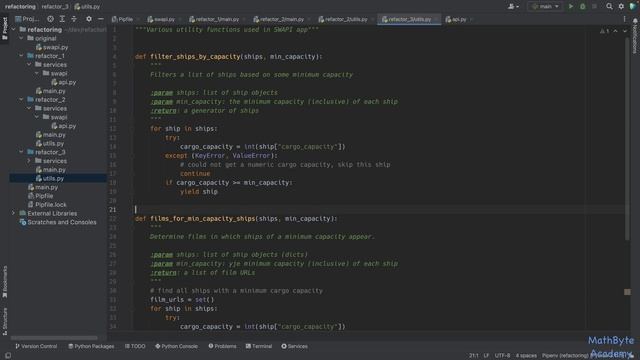Go to previous highlighted problem arrow
The width and height of the screenshot is (640, 360).
616,31
